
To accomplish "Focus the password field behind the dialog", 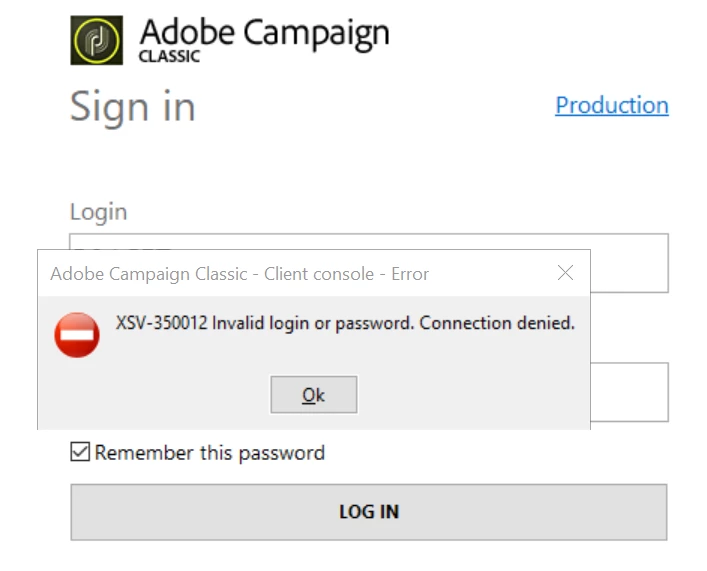I will pyautogui.click(x=628, y=391).
